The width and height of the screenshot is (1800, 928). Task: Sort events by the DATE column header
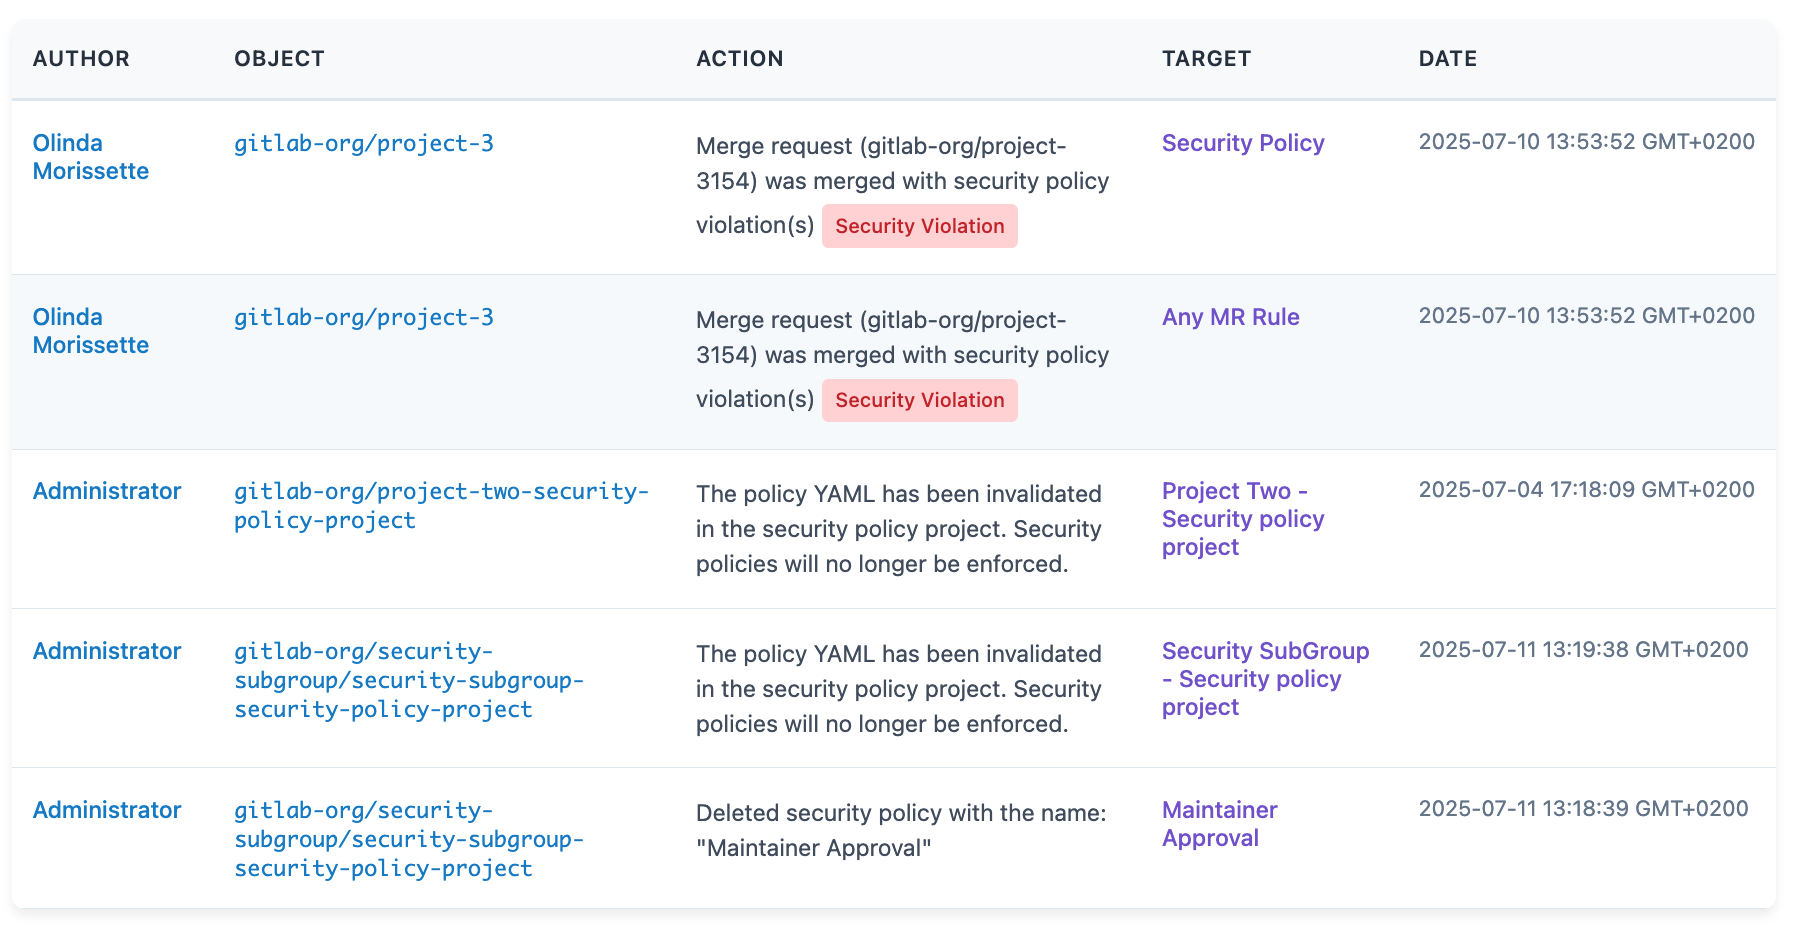(x=1446, y=58)
